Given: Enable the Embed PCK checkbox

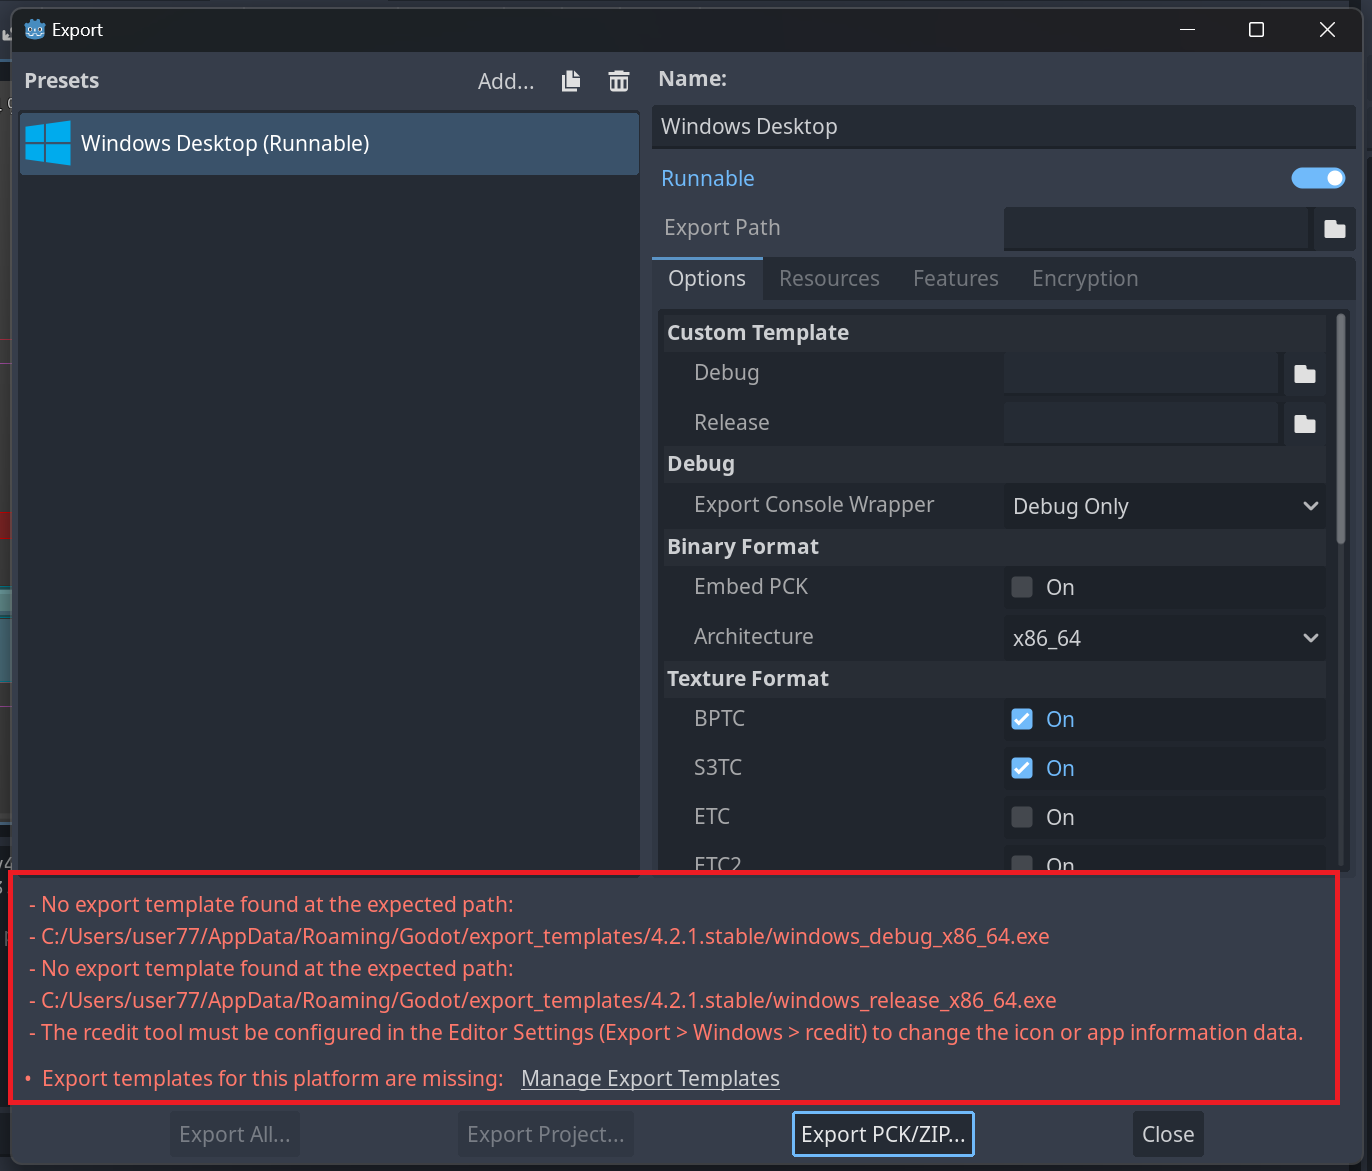Looking at the screenshot, I should point(1022,587).
